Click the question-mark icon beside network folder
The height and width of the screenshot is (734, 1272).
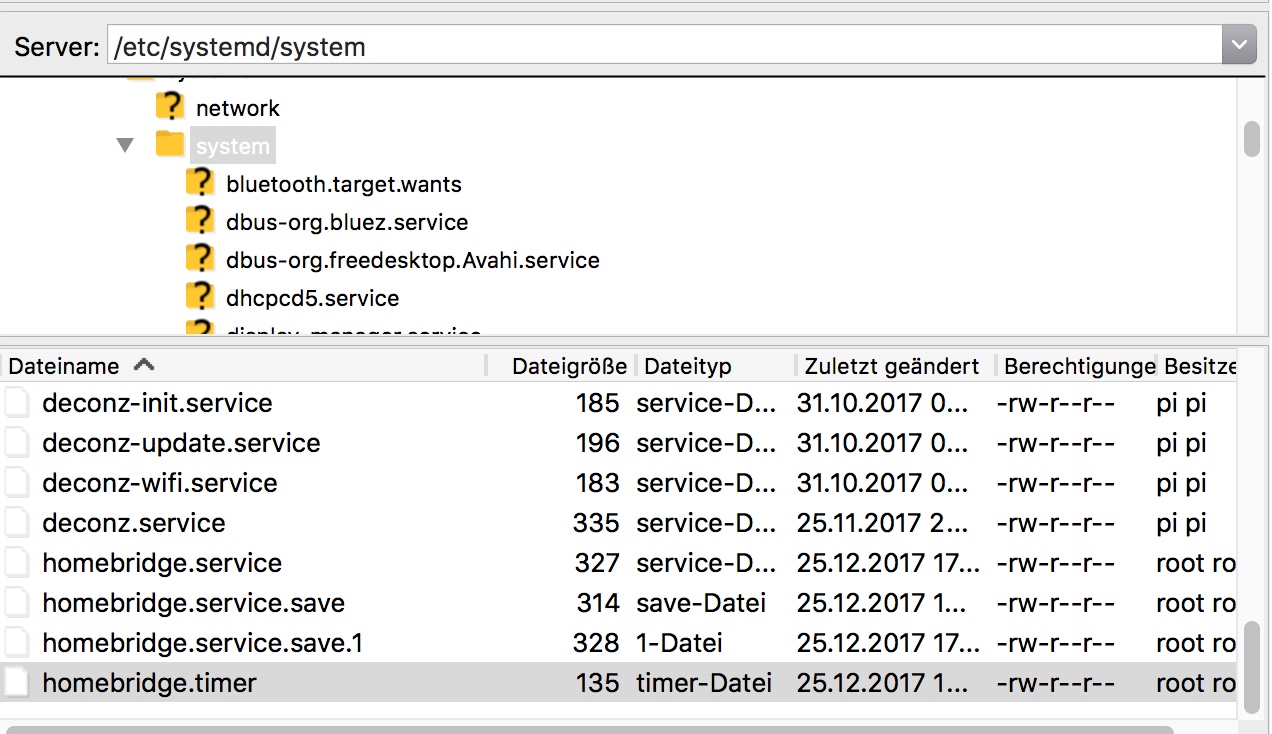tap(171, 107)
